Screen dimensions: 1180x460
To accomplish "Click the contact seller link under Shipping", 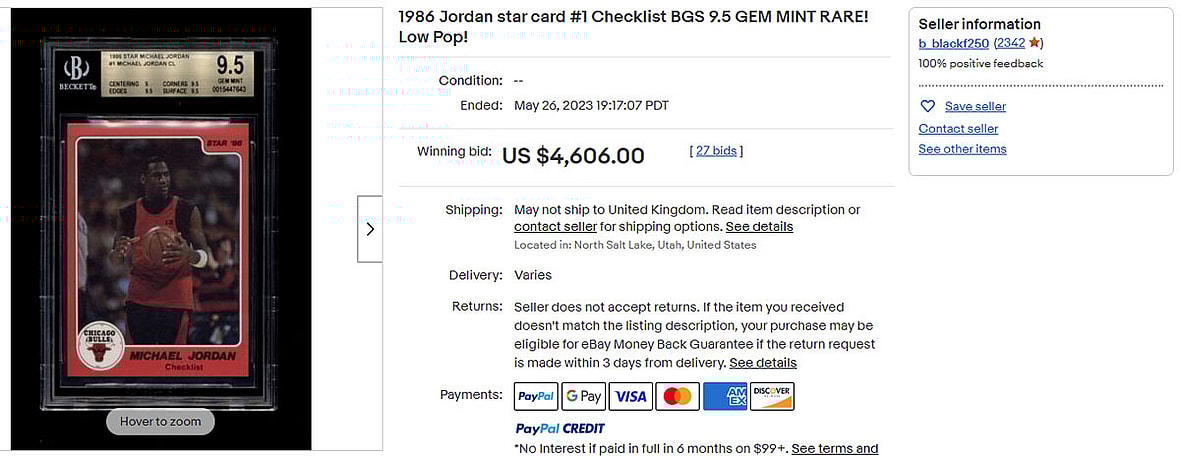I will pos(555,226).
